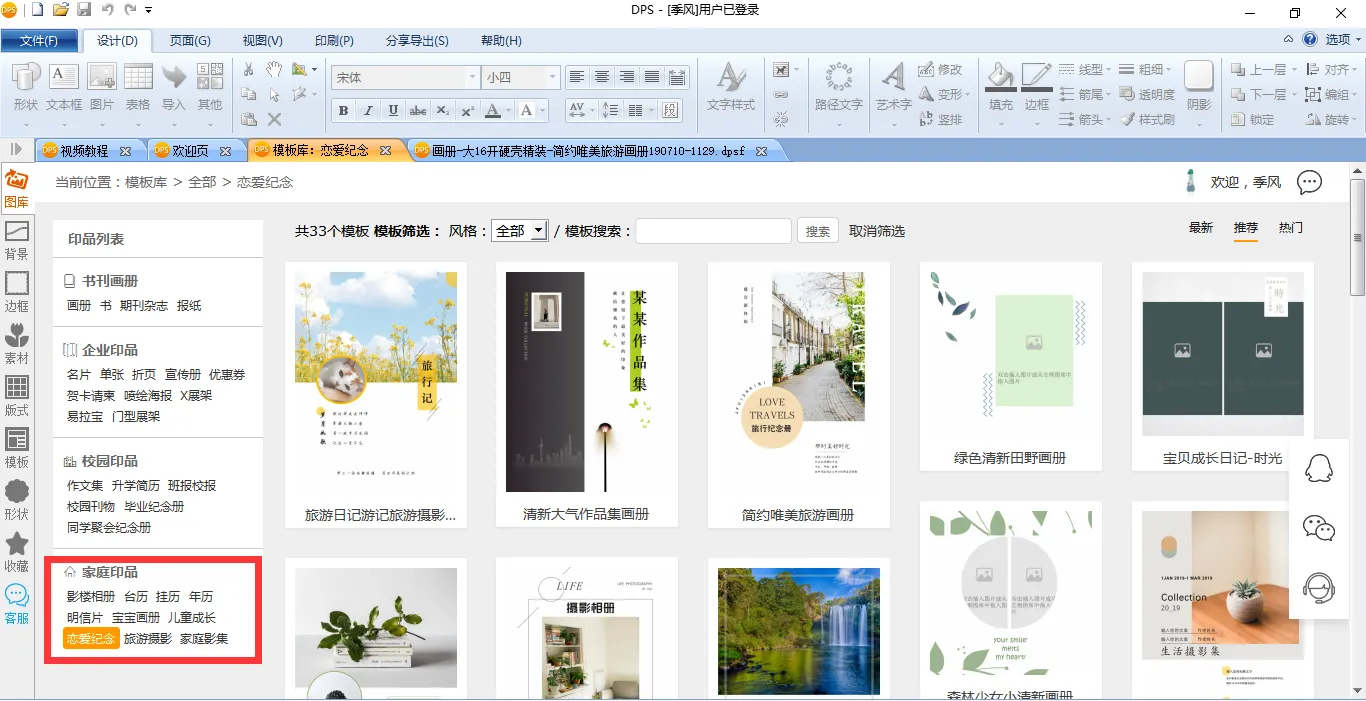Switch to the 欢迎页 document tab
The width and height of the screenshot is (1366, 701).
[x=190, y=151]
